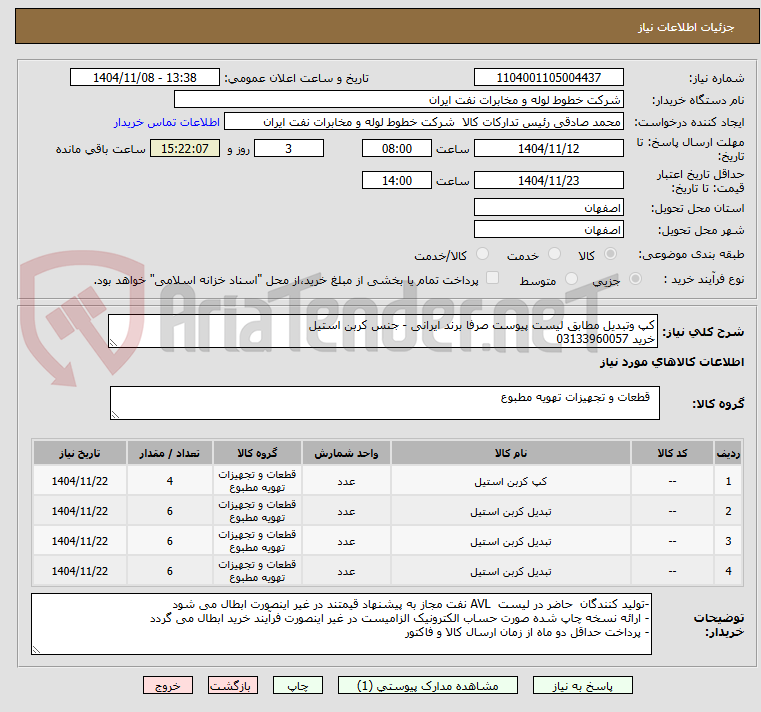Click the price validity date 1404/11/23
This screenshot has width=761, height=712.
[x=548, y=181]
